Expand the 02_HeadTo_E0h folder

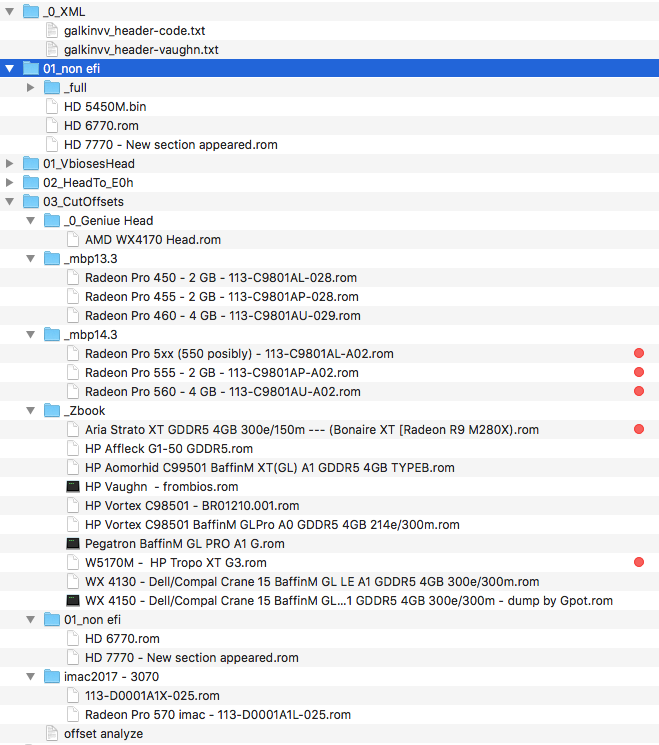[x=10, y=182]
